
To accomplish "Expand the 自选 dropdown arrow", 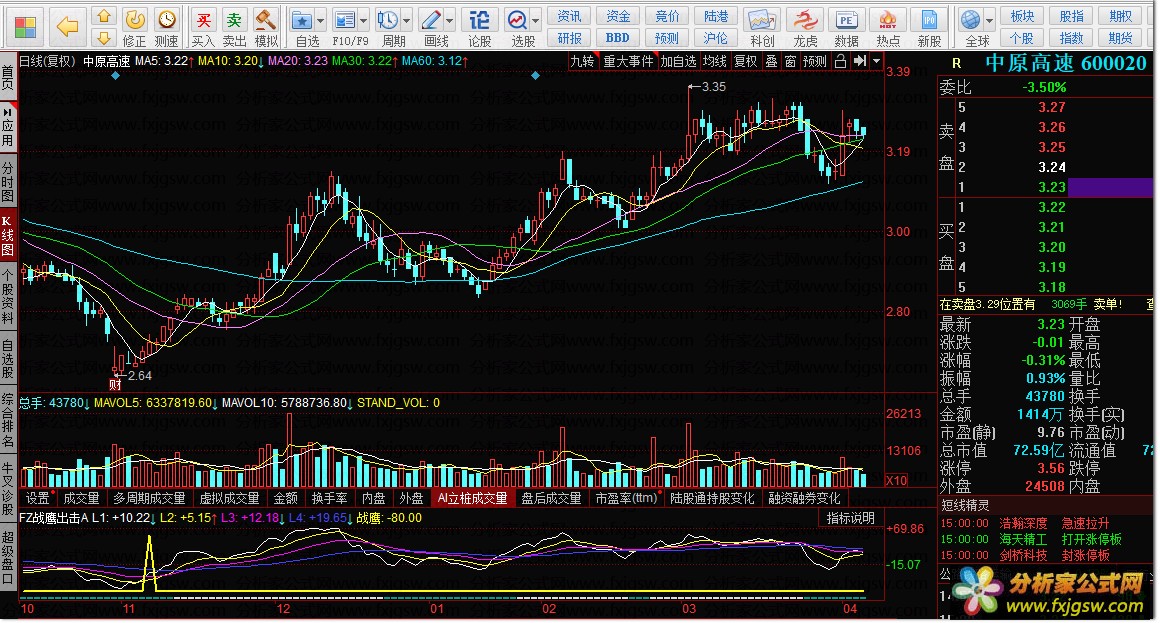I will [x=320, y=21].
